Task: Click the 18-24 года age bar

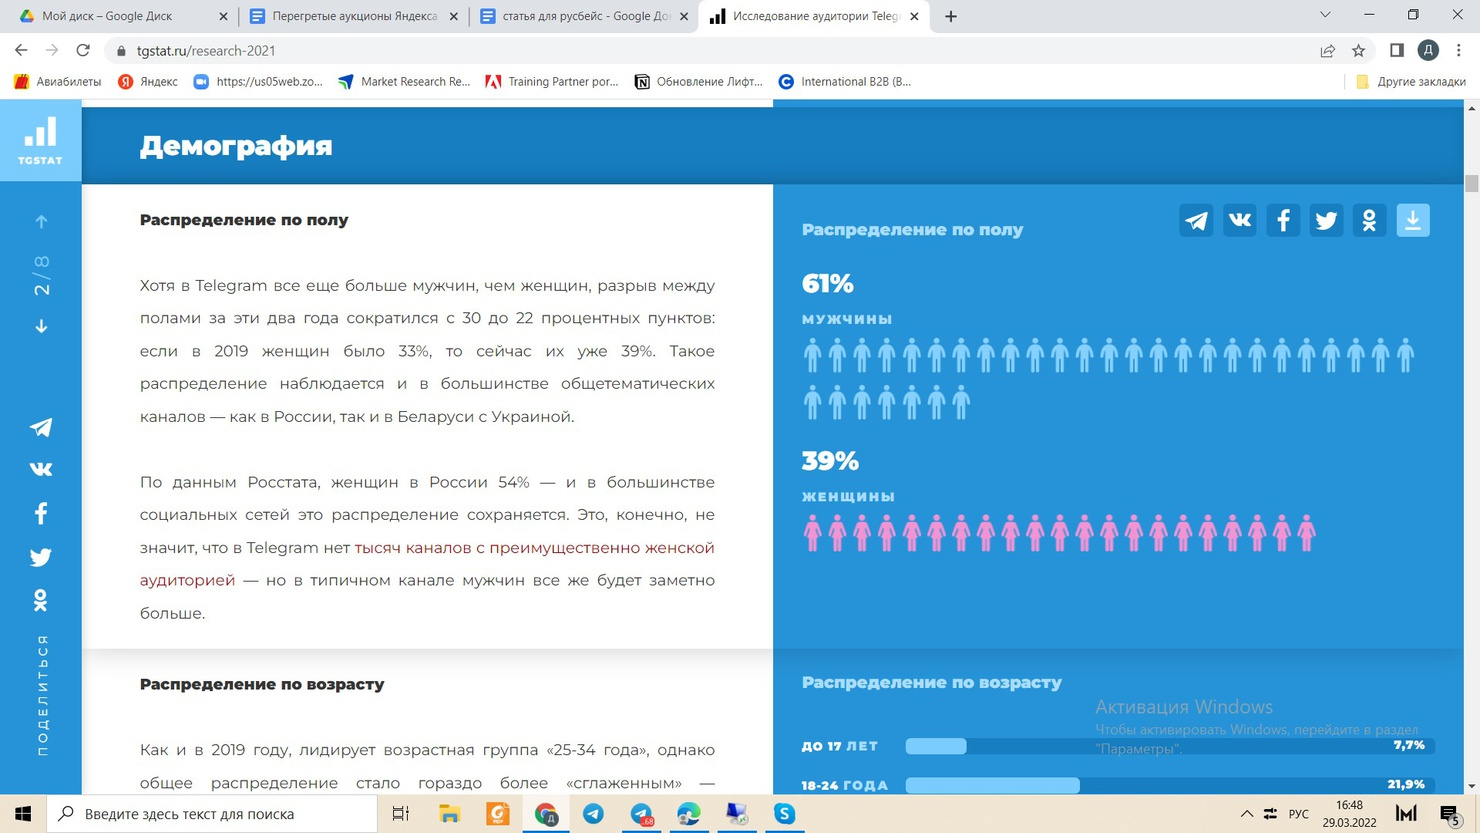Action: [1169, 785]
